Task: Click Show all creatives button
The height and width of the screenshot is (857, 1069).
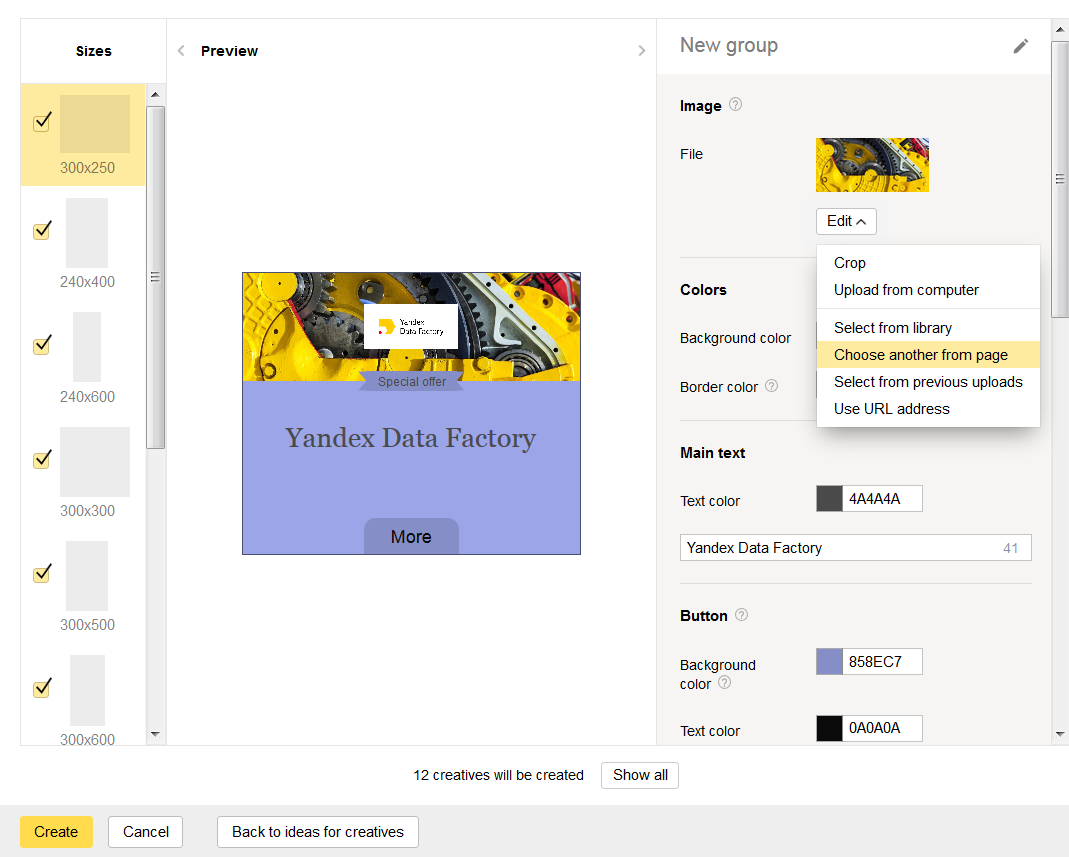Action: [x=639, y=775]
